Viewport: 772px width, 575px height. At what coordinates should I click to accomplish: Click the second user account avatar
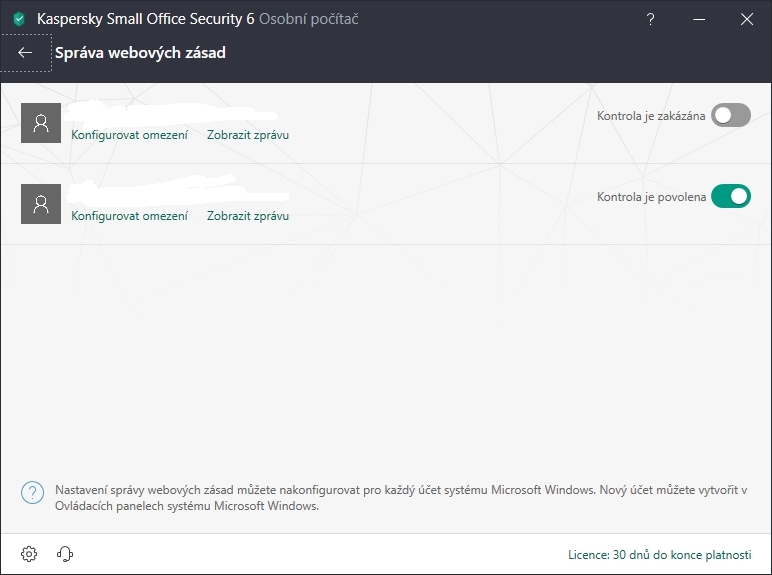[41, 204]
